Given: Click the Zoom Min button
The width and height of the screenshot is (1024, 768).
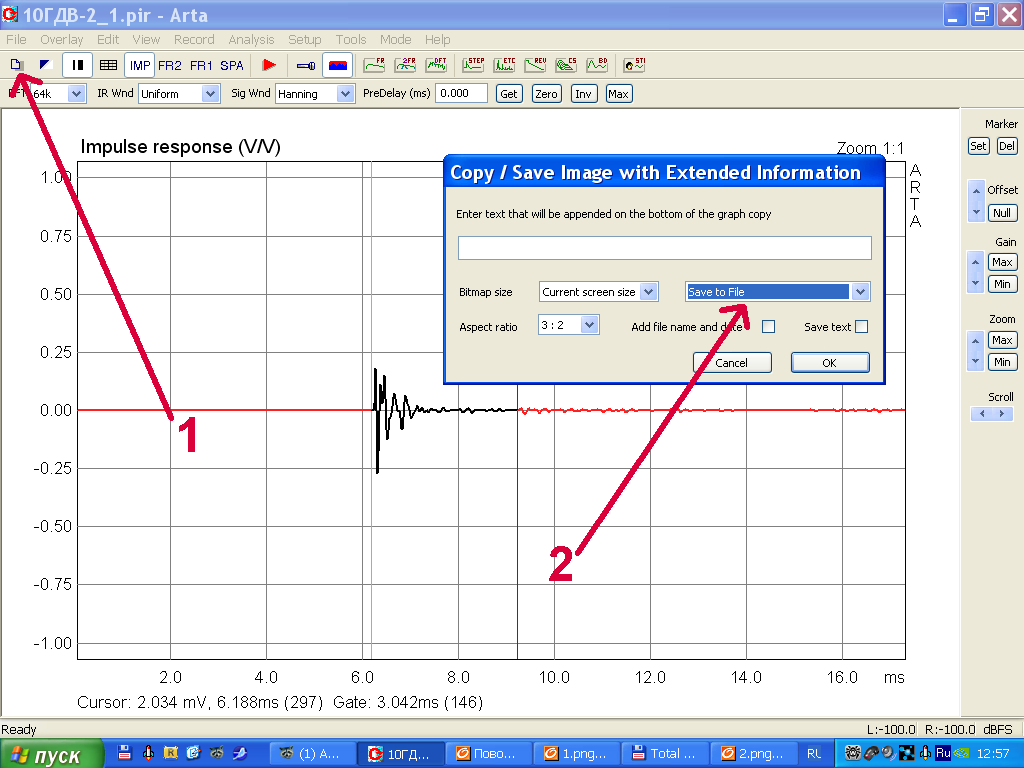Looking at the screenshot, I should (x=1002, y=362).
